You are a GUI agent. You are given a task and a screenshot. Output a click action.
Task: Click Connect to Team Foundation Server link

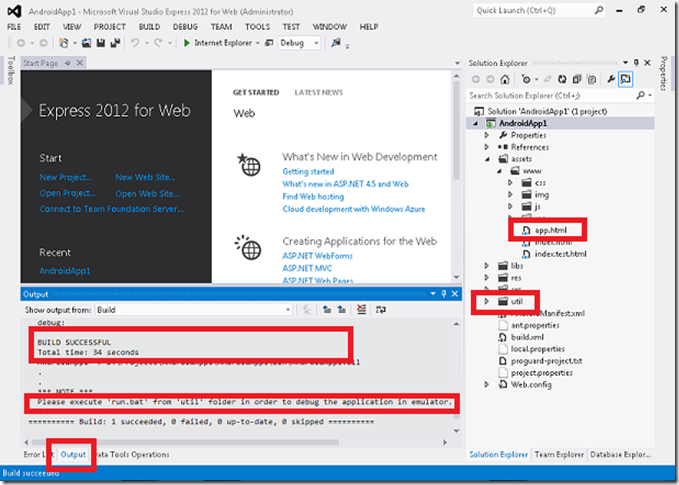coord(111,209)
